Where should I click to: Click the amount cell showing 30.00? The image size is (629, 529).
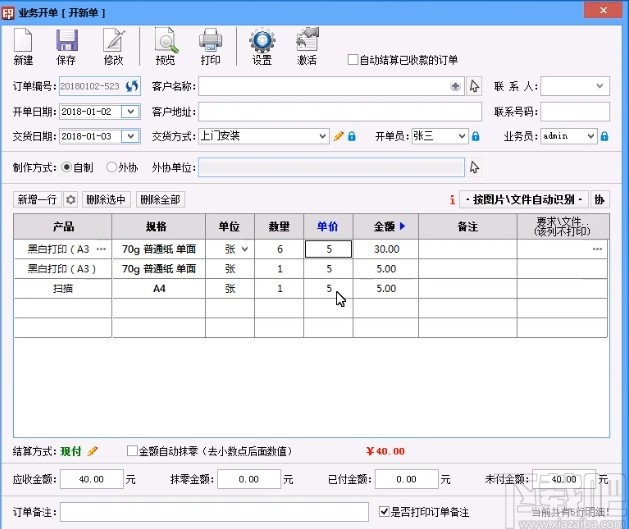[x=386, y=249]
